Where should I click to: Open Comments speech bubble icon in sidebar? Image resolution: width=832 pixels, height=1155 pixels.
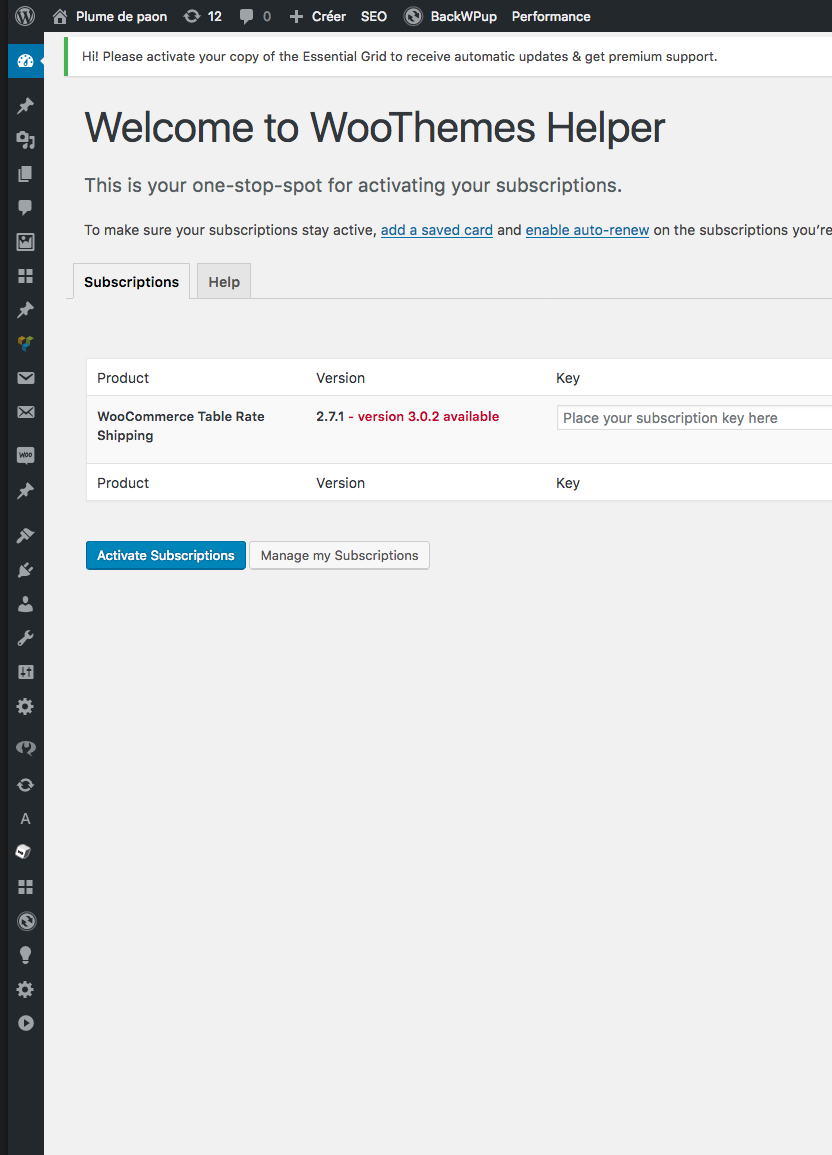pos(25,208)
